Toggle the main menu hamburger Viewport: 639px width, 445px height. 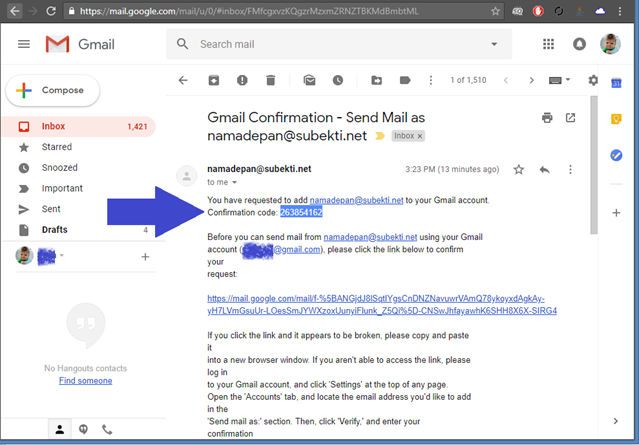pos(24,45)
